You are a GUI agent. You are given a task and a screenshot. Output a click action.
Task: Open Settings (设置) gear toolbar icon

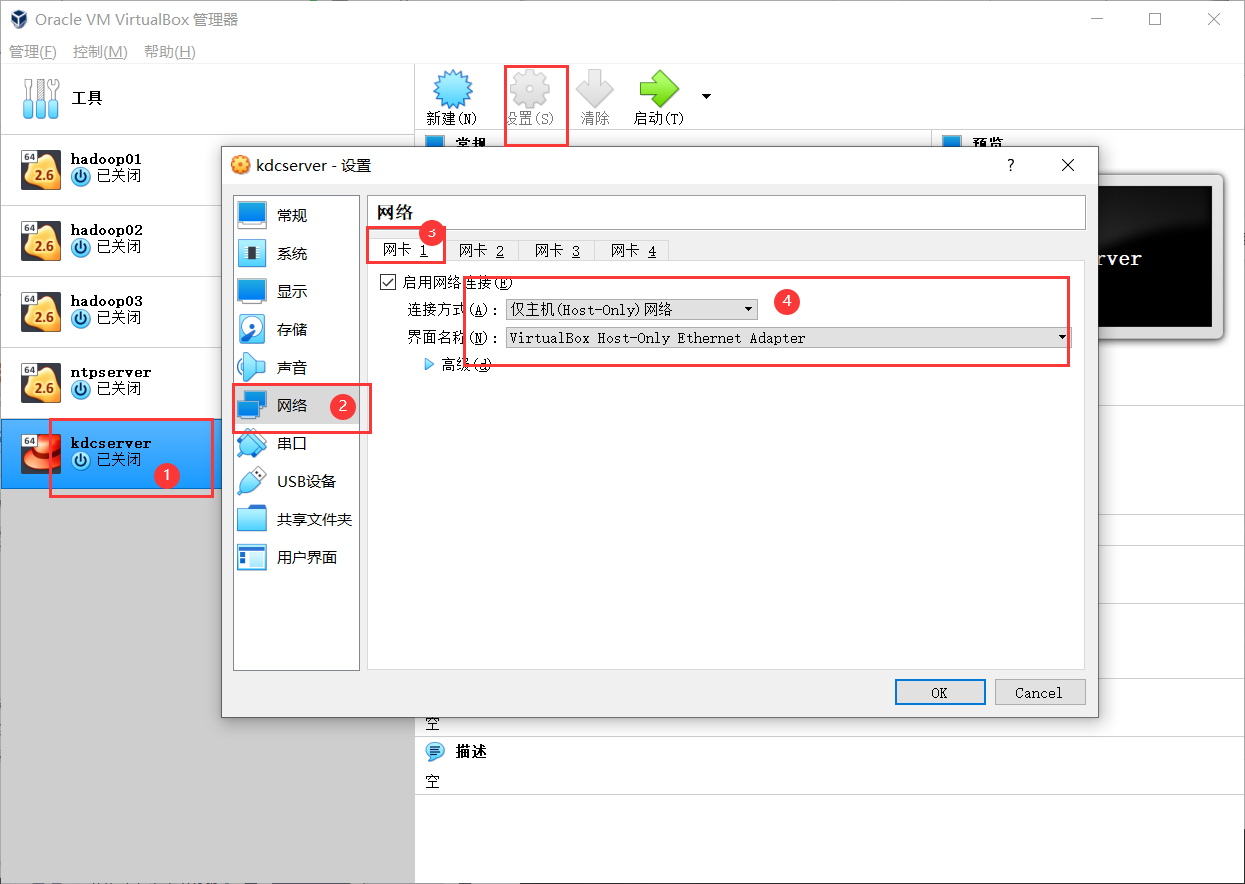coord(530,89)
